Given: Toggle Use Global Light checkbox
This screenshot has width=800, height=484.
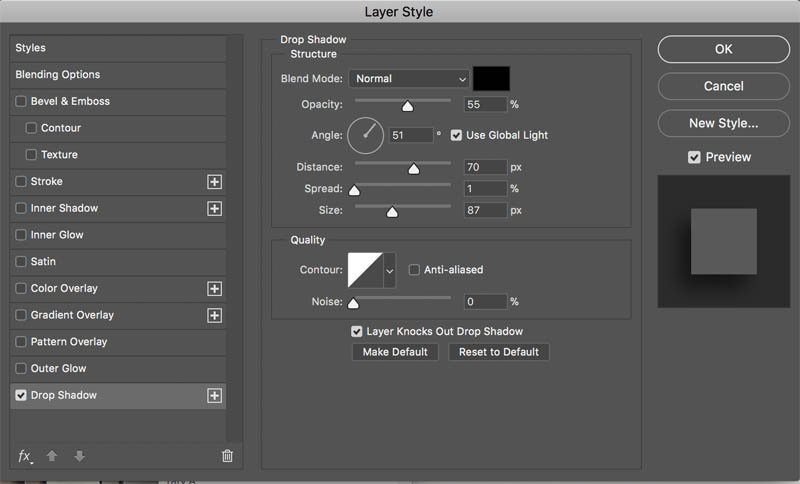Looking at the screenshot, I should pyautogui.click(x=456, y=135).
